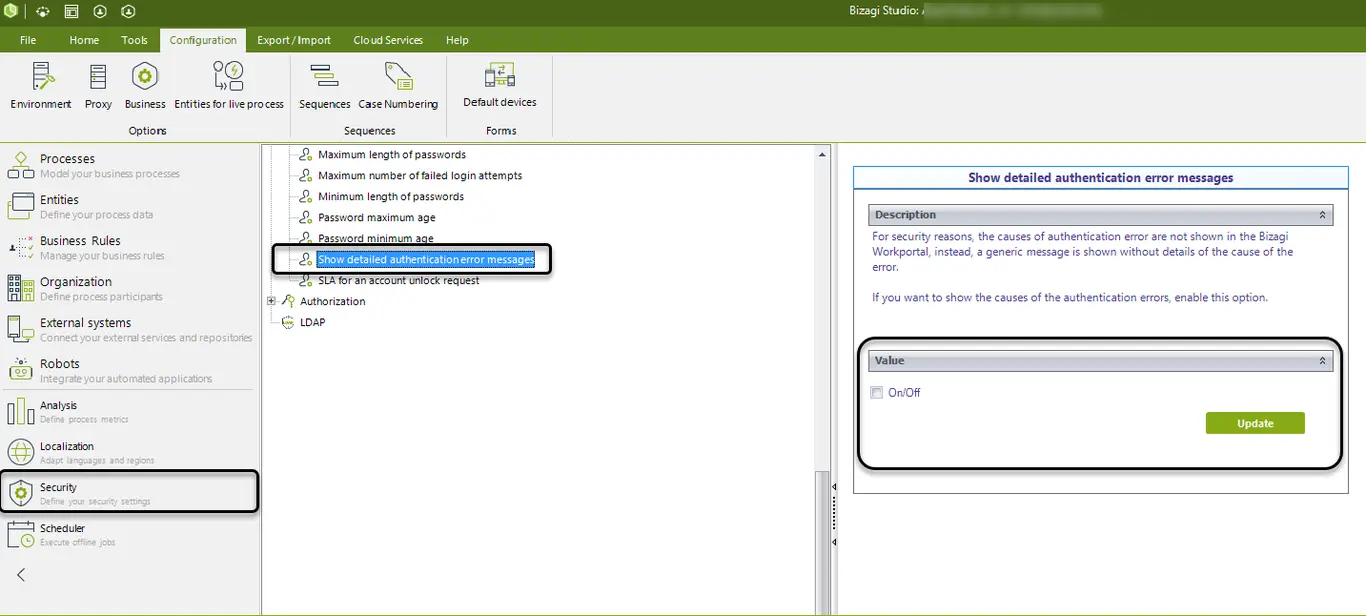This screenshot has width=1366, height=616.
Task: Open the File menu
Action: click(x=28, y=40)
